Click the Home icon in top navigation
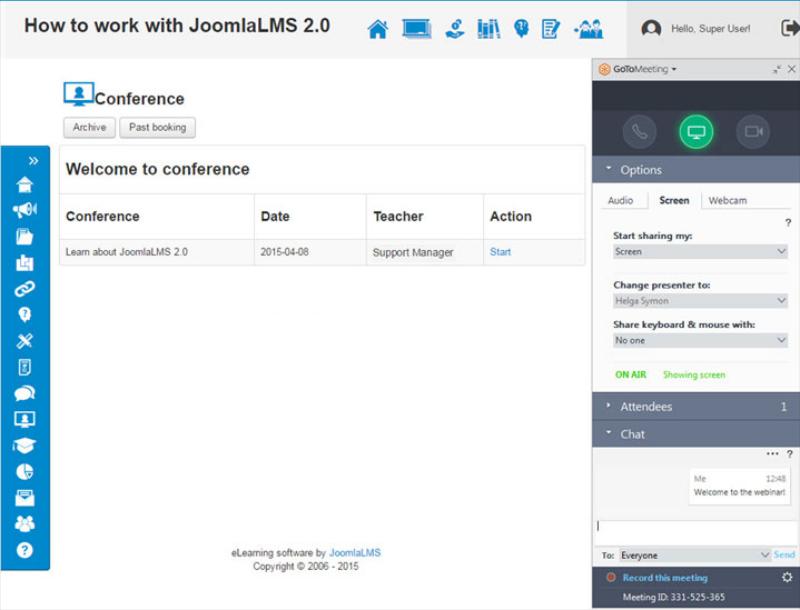800x610 pixels. (x=378, y=29)
